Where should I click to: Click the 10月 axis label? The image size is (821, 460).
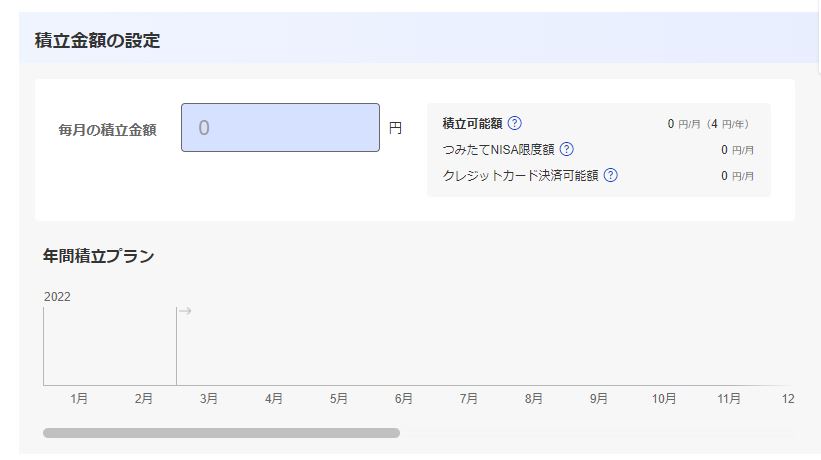(664, 399)
